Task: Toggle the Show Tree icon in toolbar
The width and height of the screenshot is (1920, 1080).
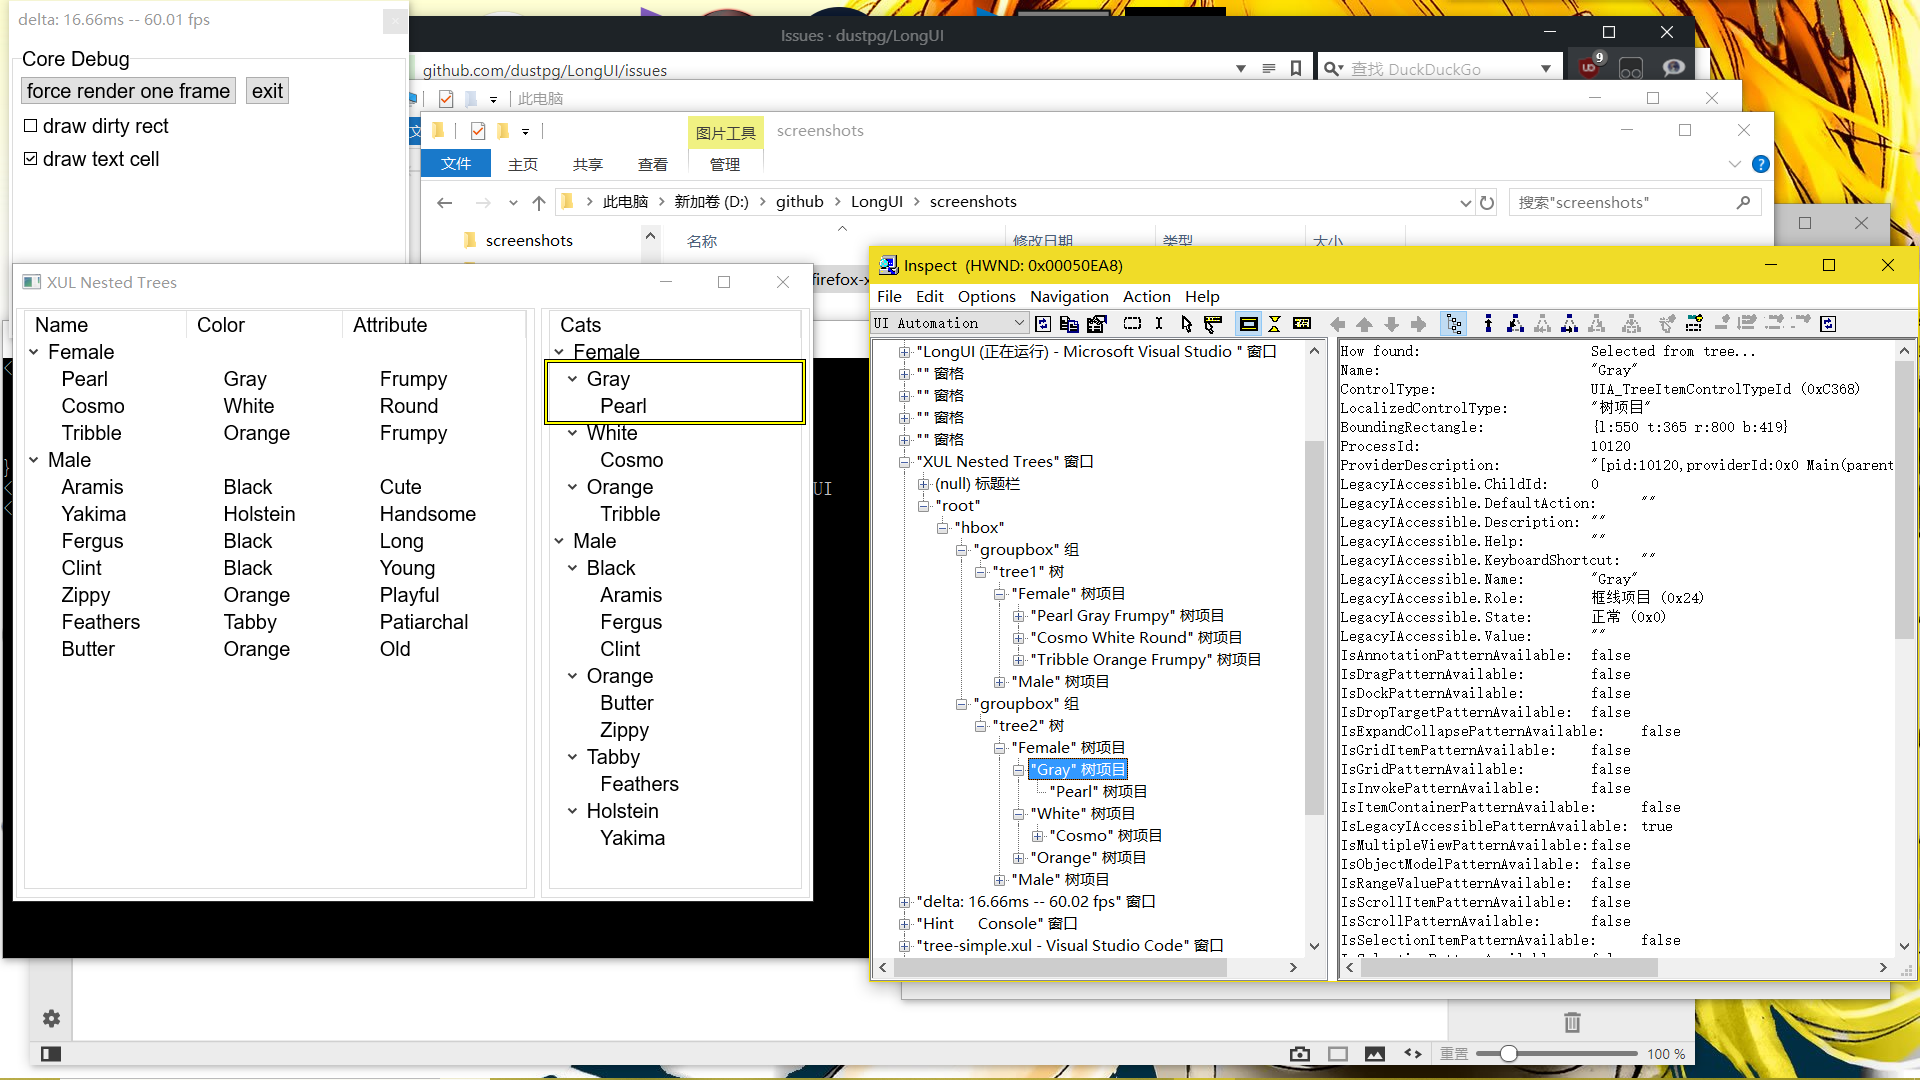Action: click(x=1454, y=324)
